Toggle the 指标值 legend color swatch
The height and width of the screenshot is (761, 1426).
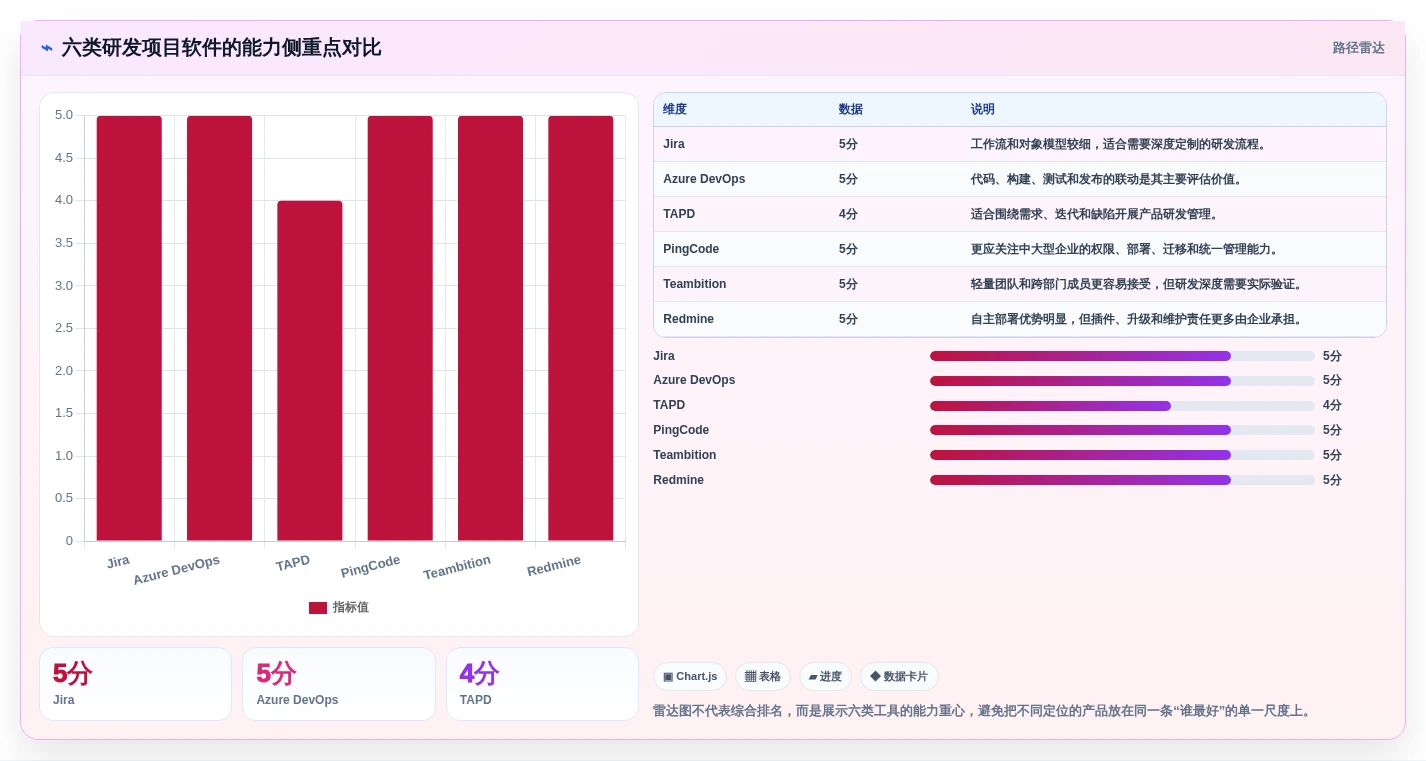tap(318, 608)
